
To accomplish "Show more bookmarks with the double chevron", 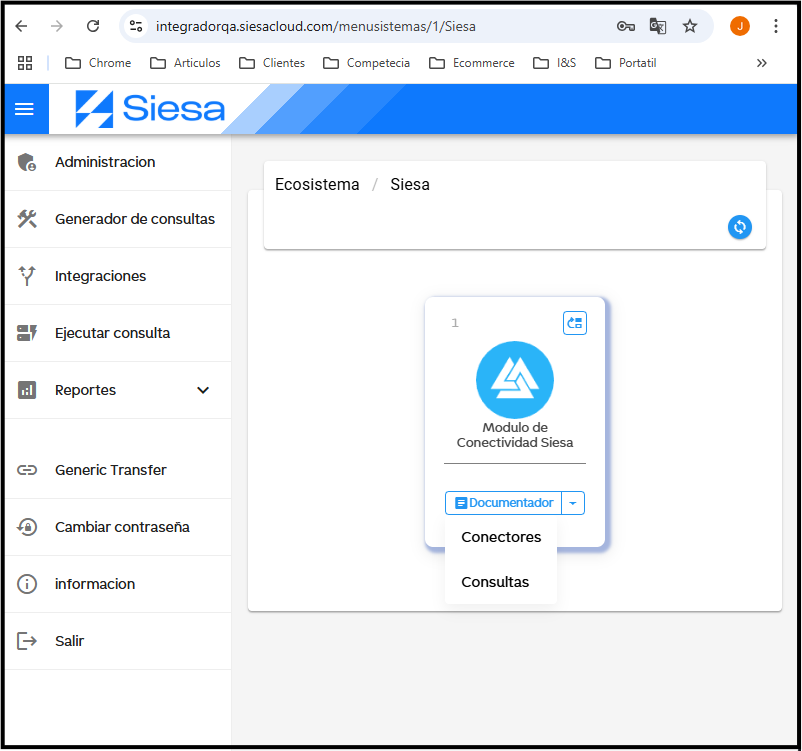I will [762, 63].
